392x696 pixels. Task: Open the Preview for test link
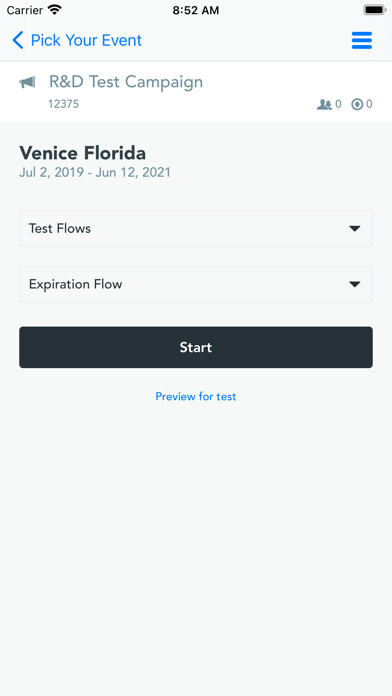pyautogui.click(x=196, y=396)
